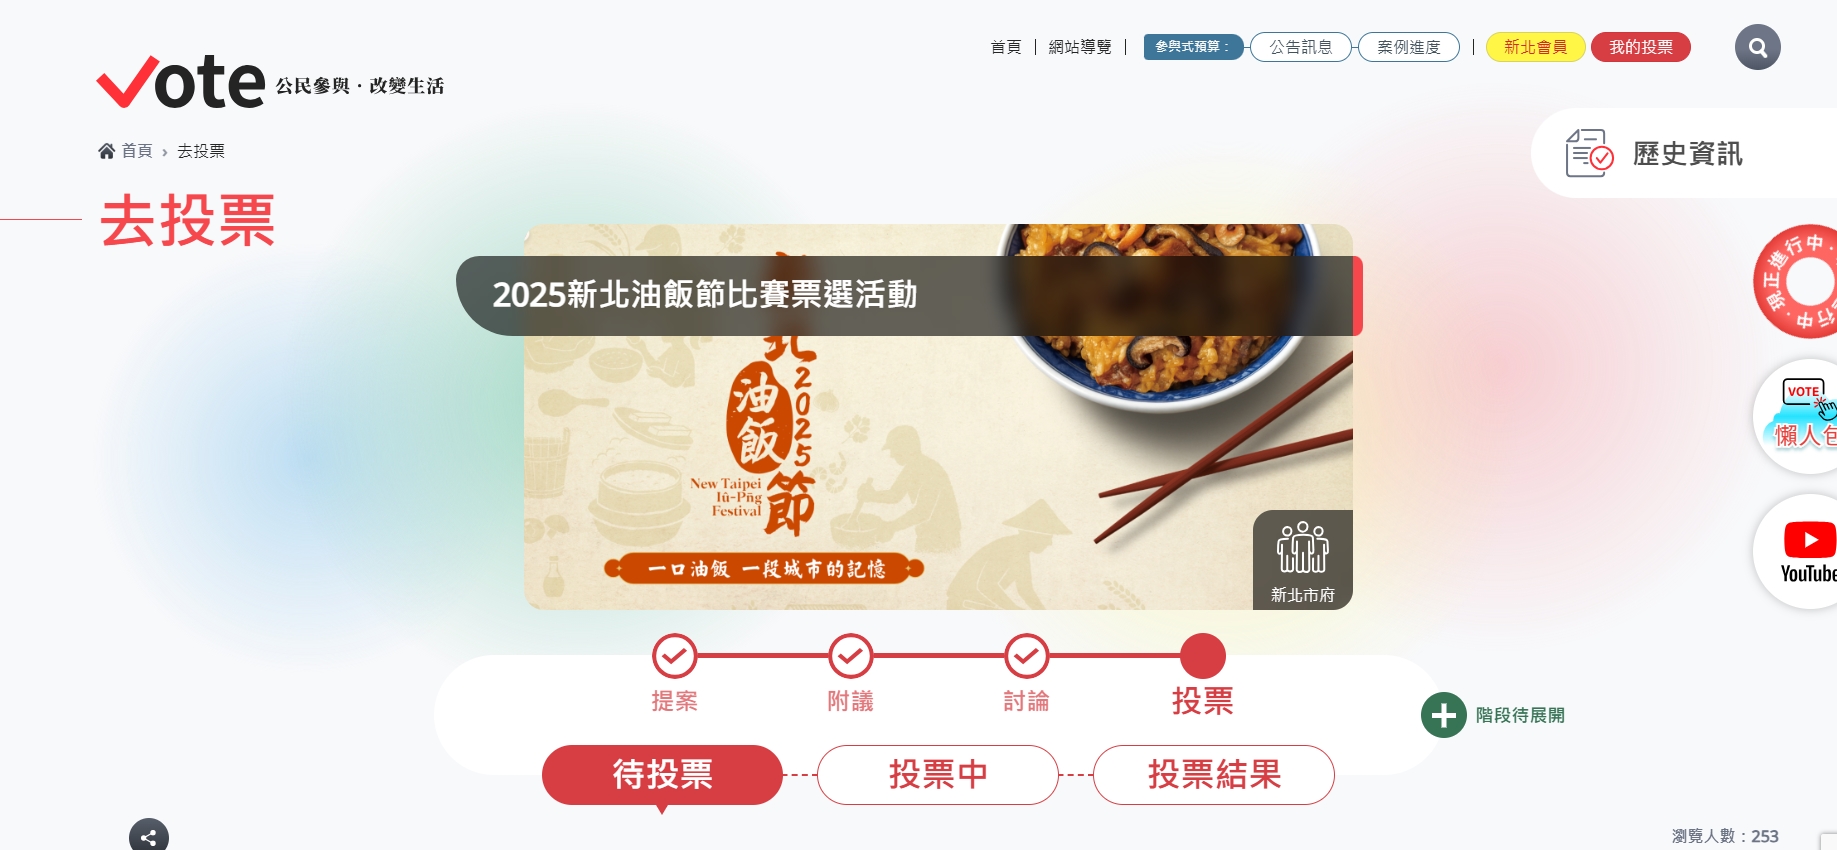
Task: Switch to the 投票結果 tab
Action: click(1214, 775)
